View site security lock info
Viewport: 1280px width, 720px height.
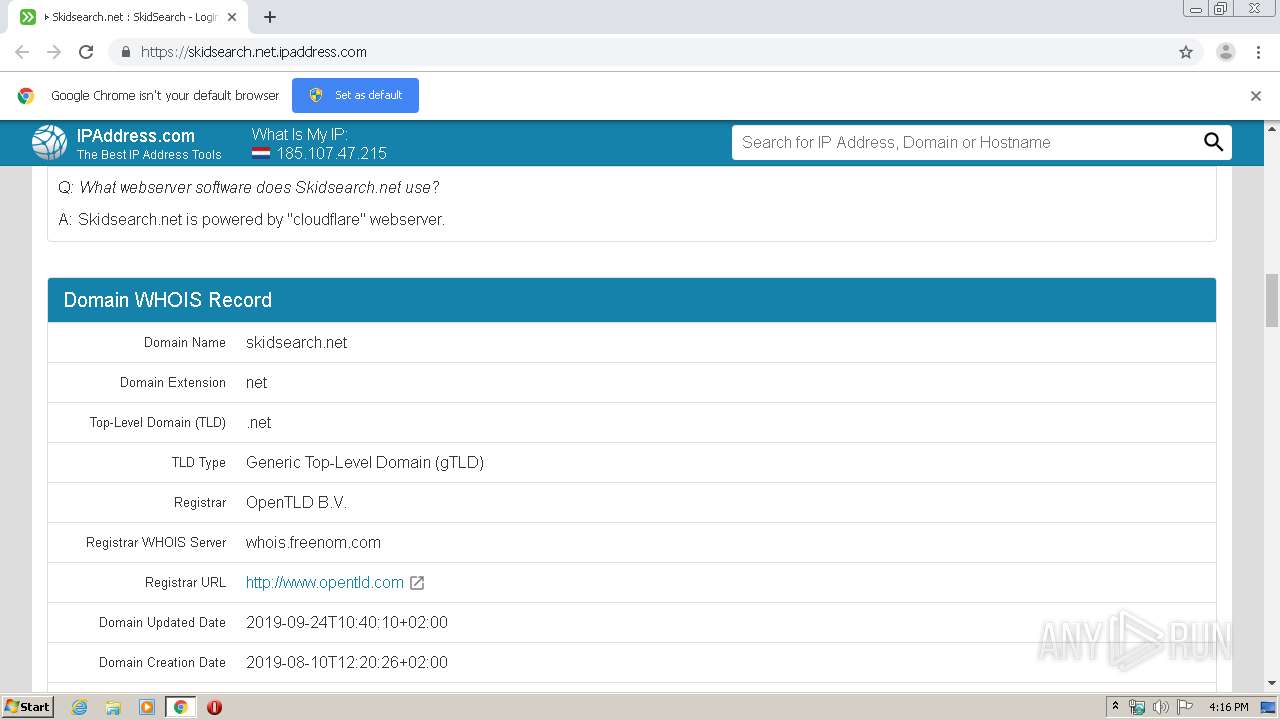[125, 52]
